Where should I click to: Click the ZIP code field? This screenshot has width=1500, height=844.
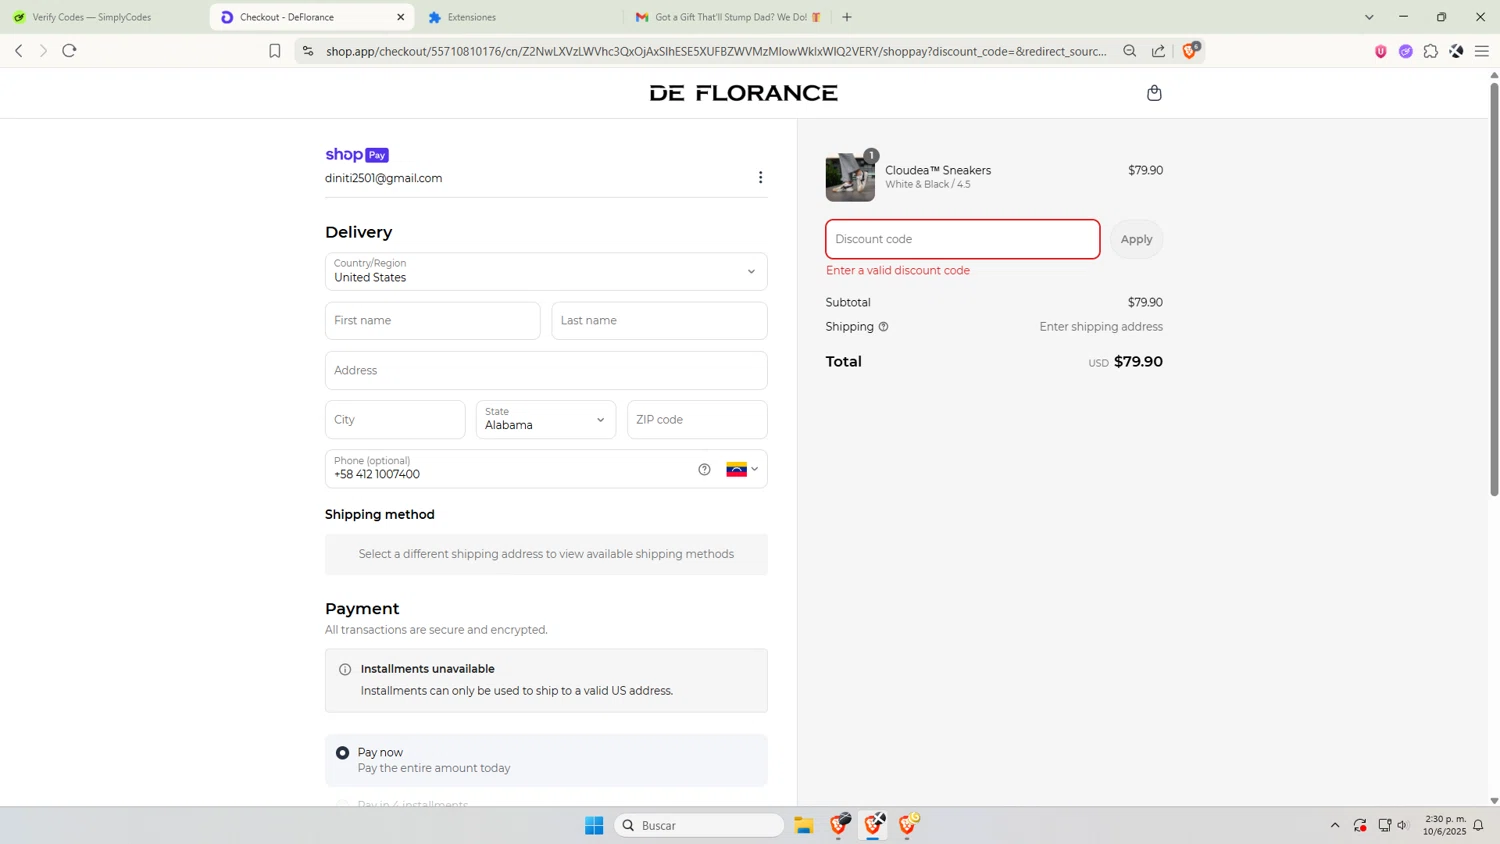click(698, 420)
